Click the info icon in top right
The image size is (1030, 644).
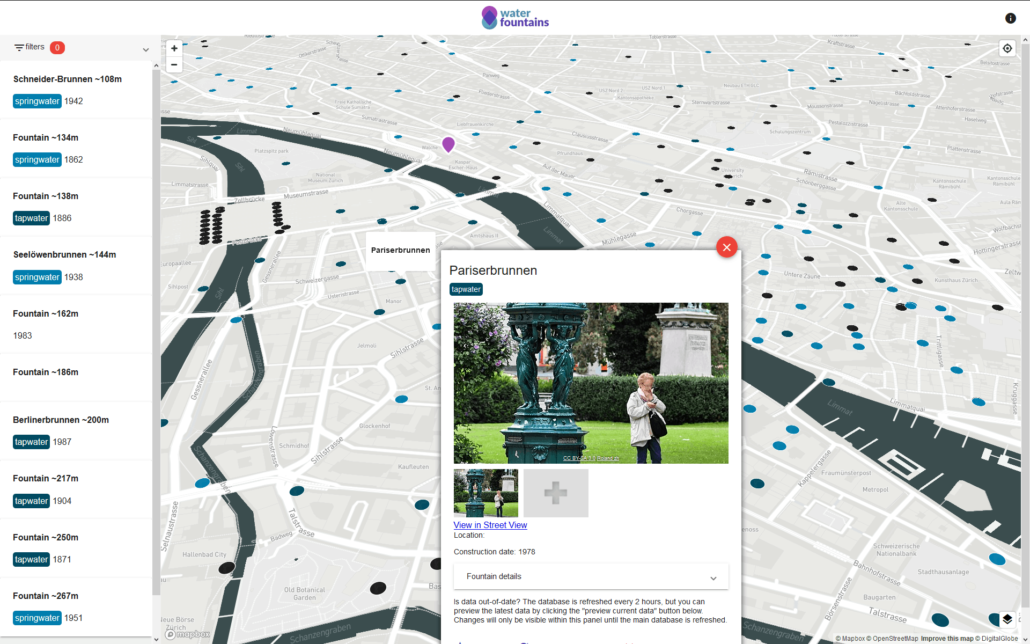click(x=1010, y=18)
